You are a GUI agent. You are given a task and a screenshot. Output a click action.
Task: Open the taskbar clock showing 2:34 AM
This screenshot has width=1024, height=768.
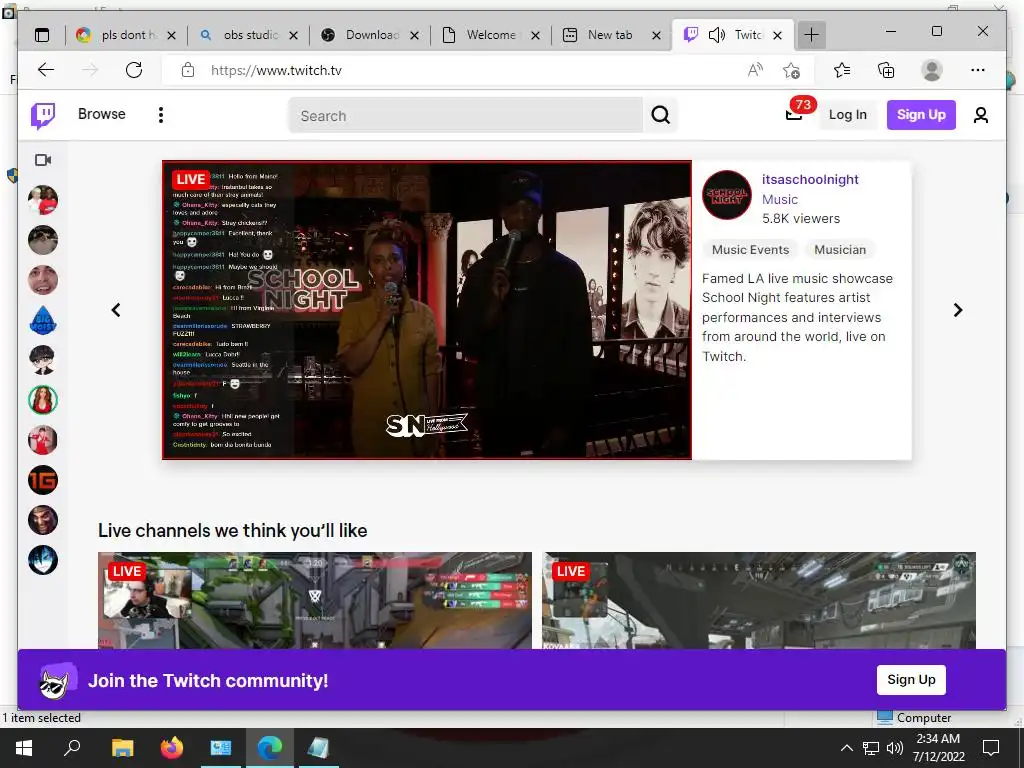[938, 748]
